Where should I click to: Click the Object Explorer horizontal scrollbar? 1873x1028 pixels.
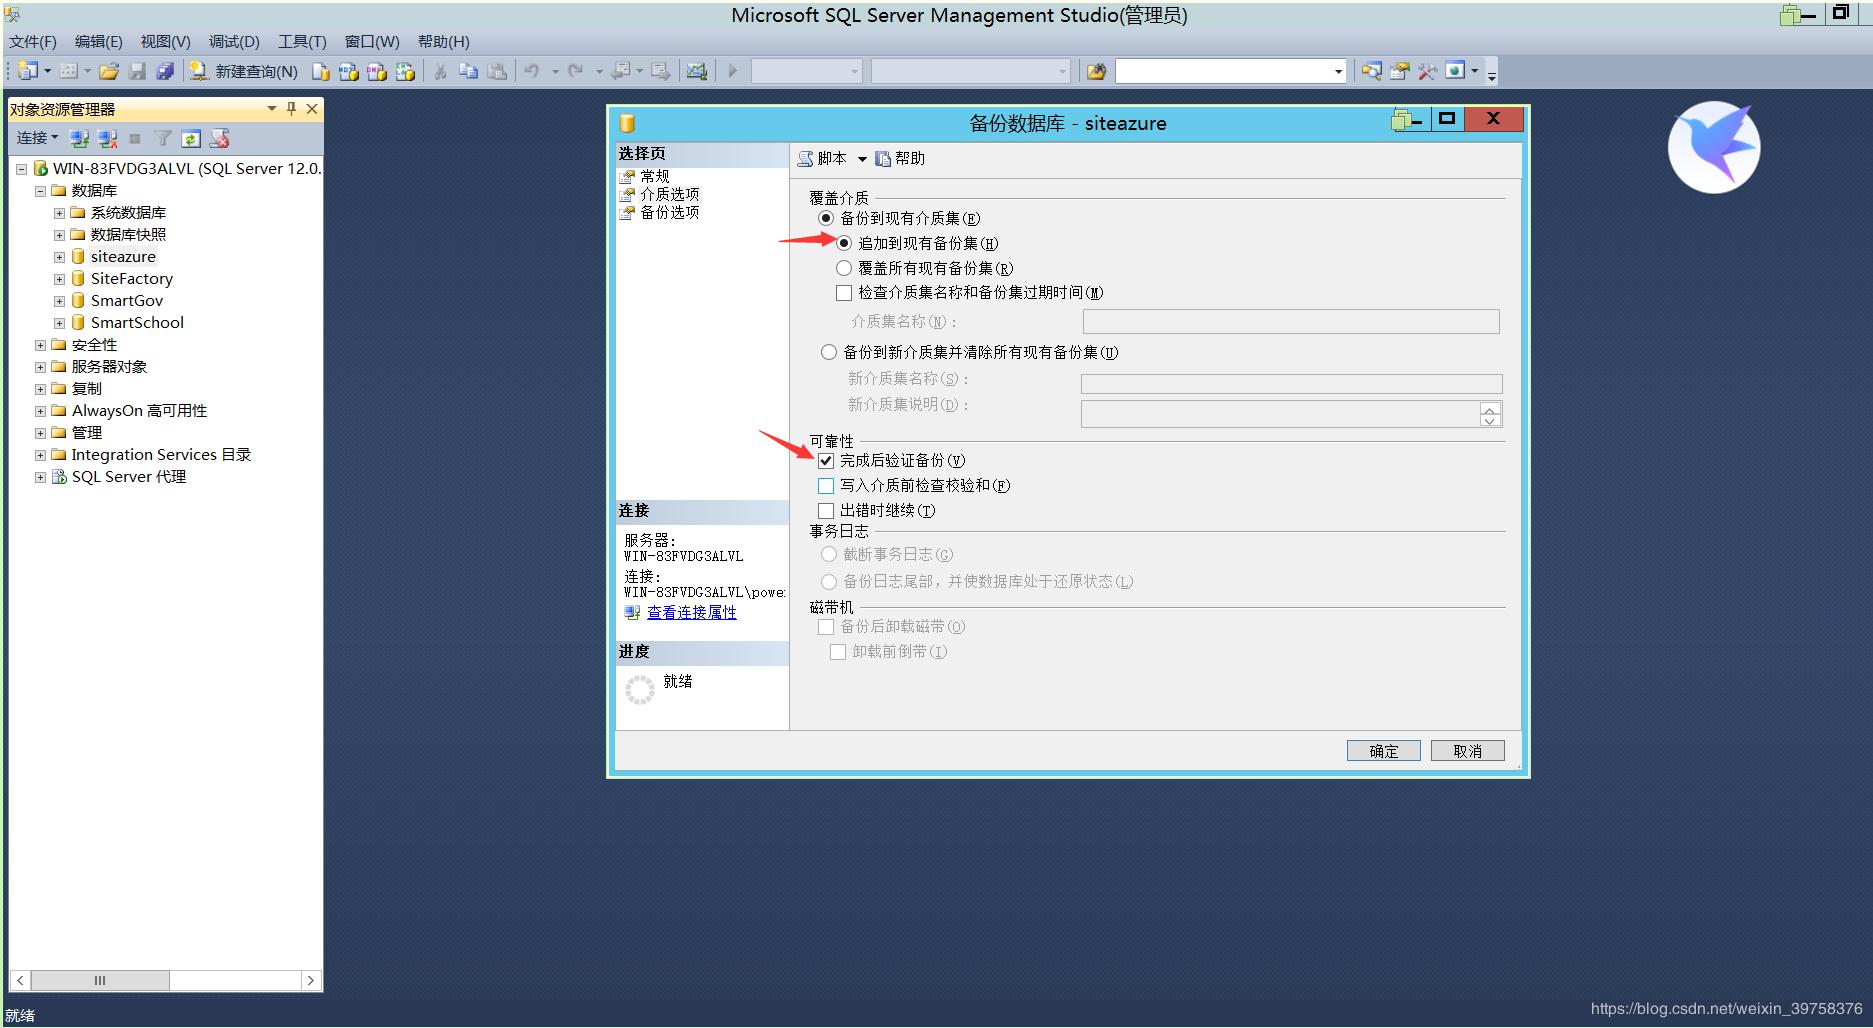[100, 980]
